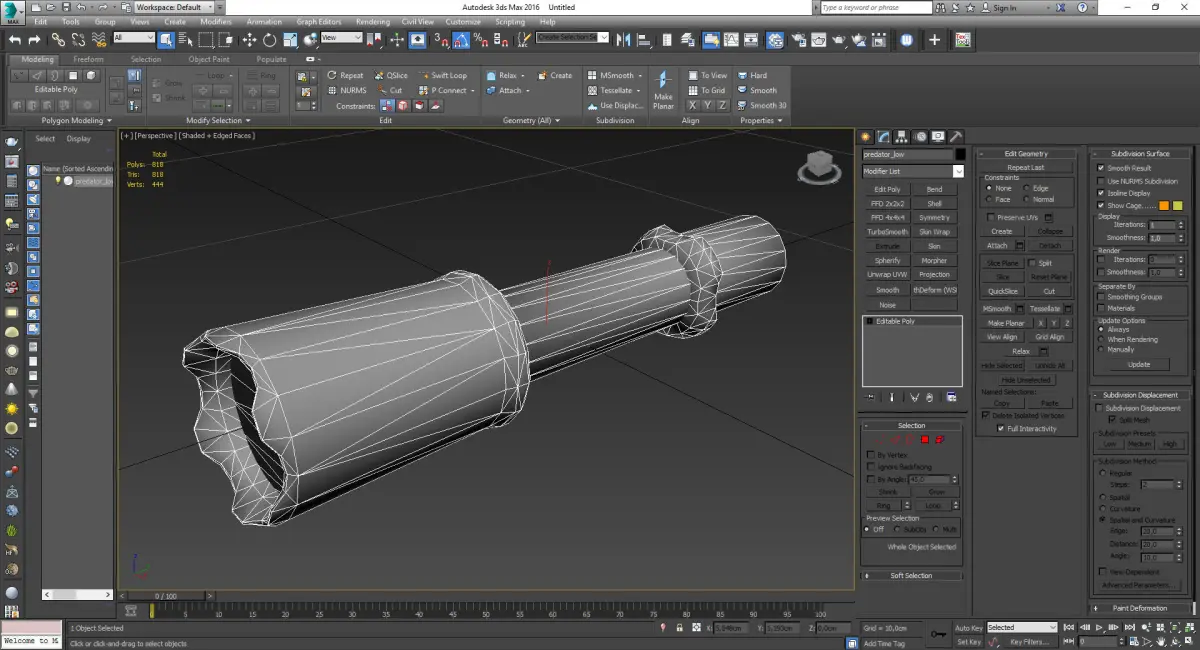Select the Edge constraint radio button
This screenshot has width=1200, height=650.
1026,188
